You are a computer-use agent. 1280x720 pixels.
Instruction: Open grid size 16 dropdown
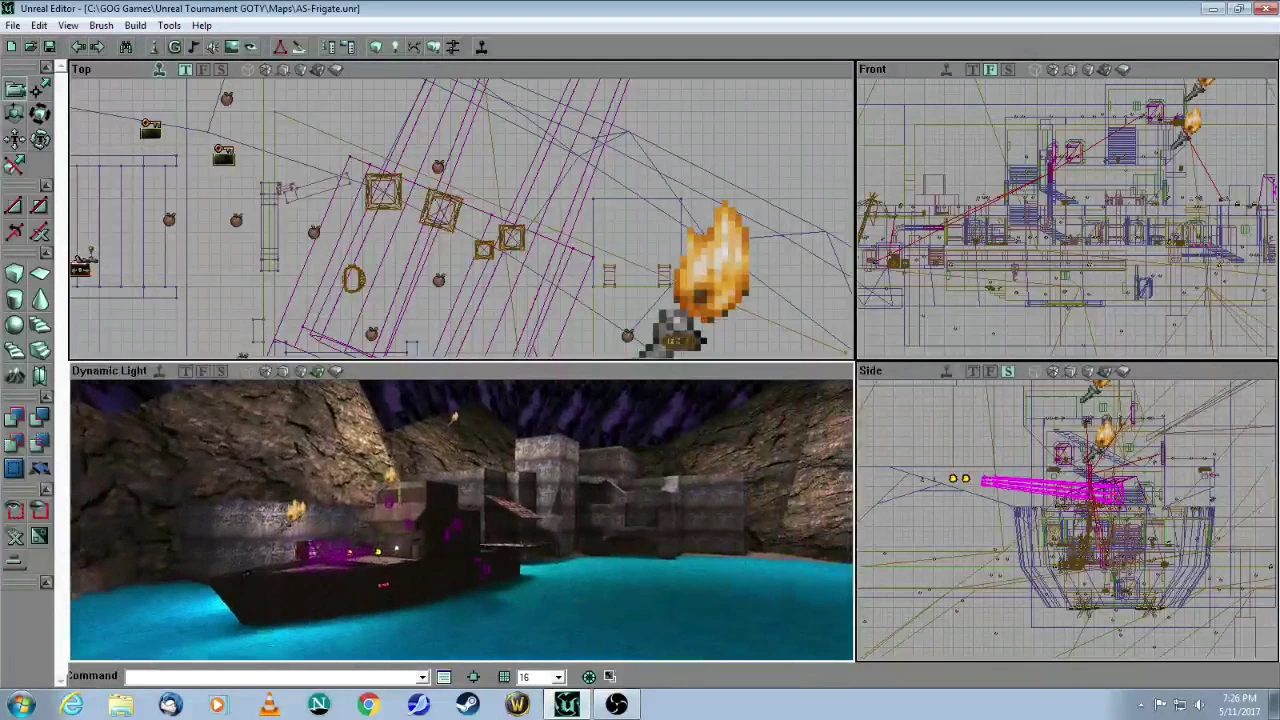pyautogui.click(x=558, y=677)
